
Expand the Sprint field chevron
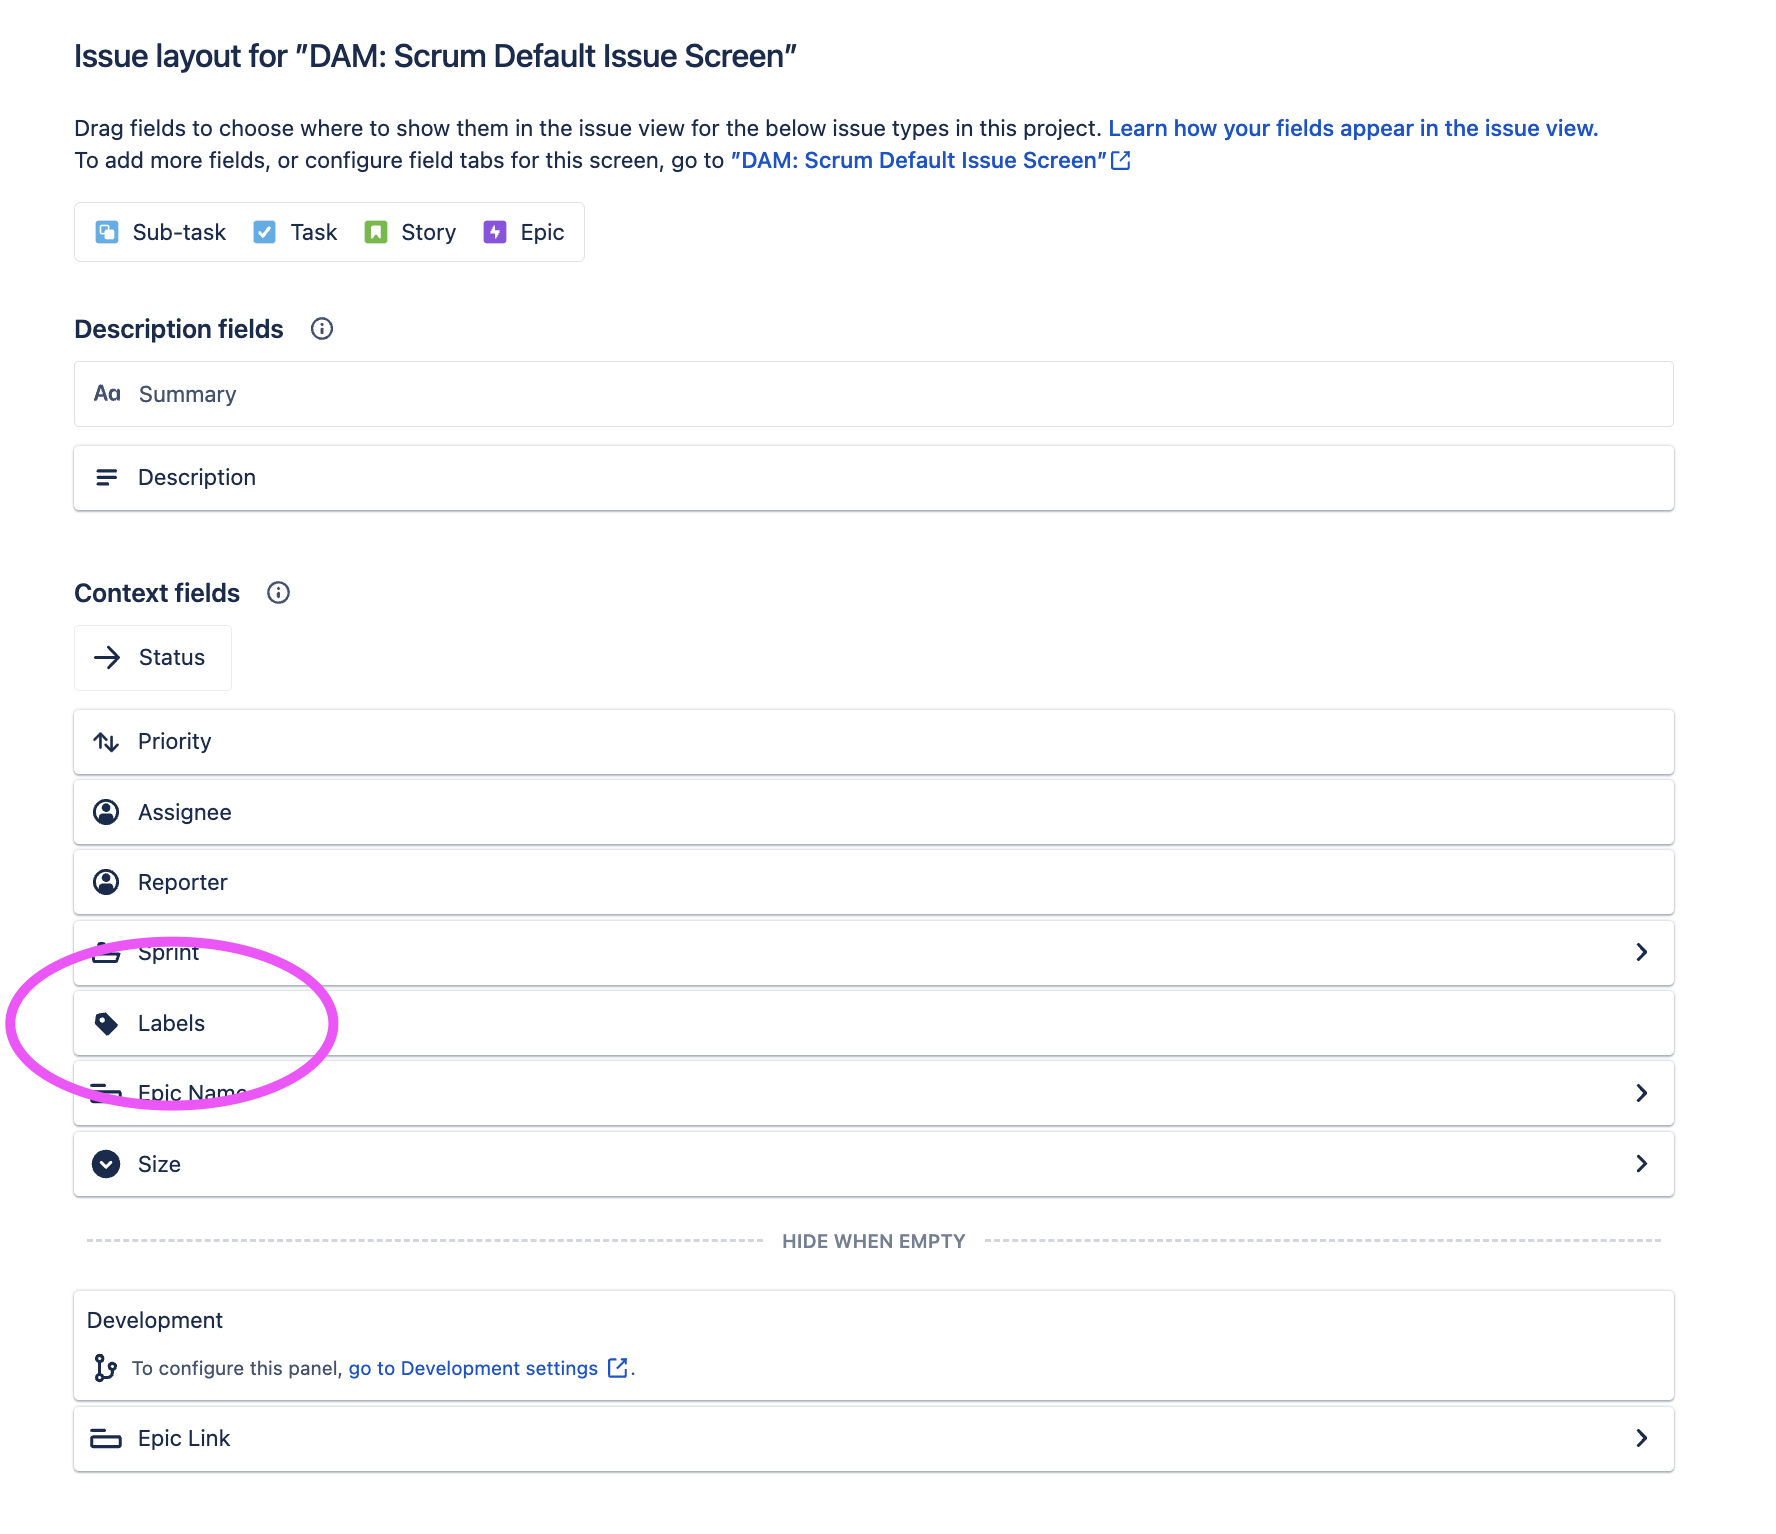pos(1641,952)
